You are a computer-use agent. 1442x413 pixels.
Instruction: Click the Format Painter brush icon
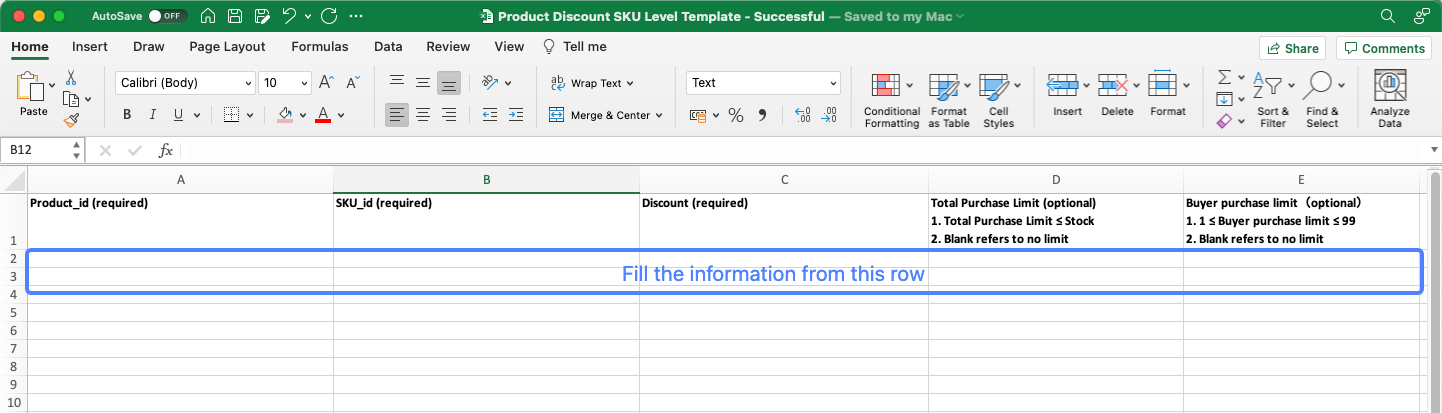(71, 120)
